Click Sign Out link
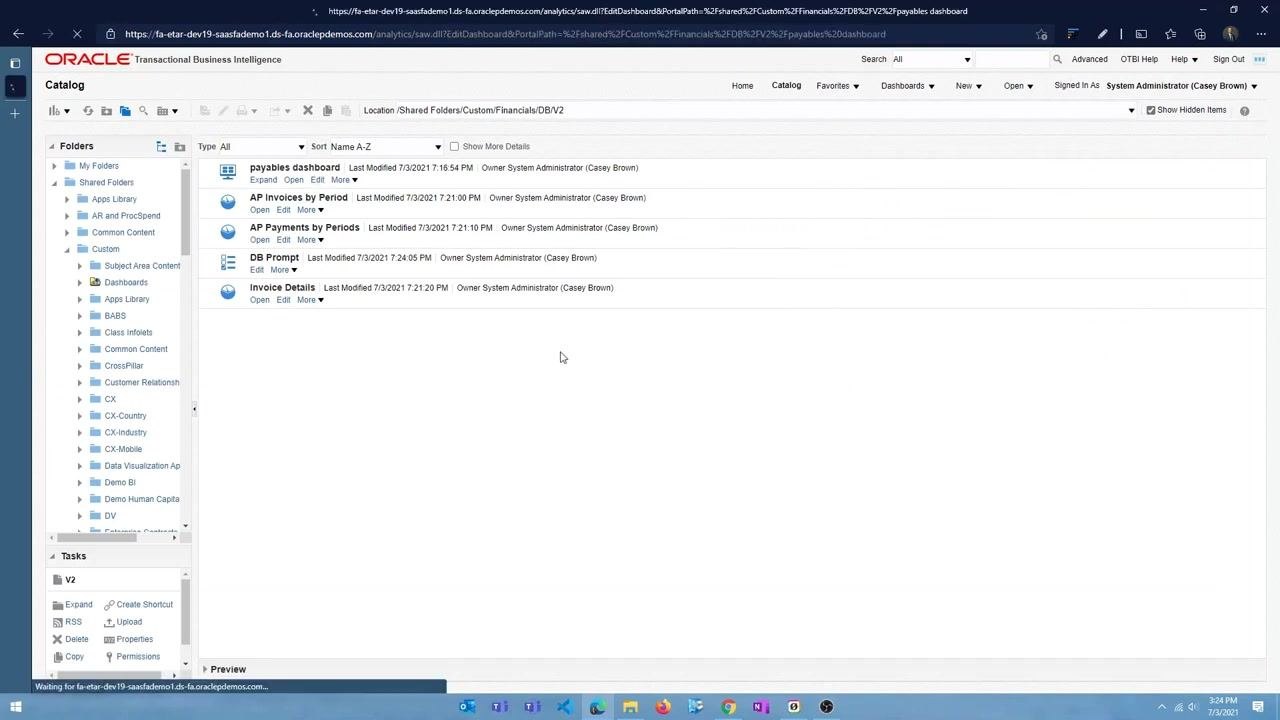 point(1229,59)
